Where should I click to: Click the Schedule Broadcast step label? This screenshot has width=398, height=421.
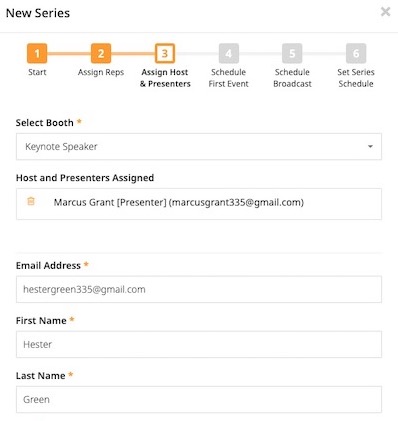click(292, 78)
